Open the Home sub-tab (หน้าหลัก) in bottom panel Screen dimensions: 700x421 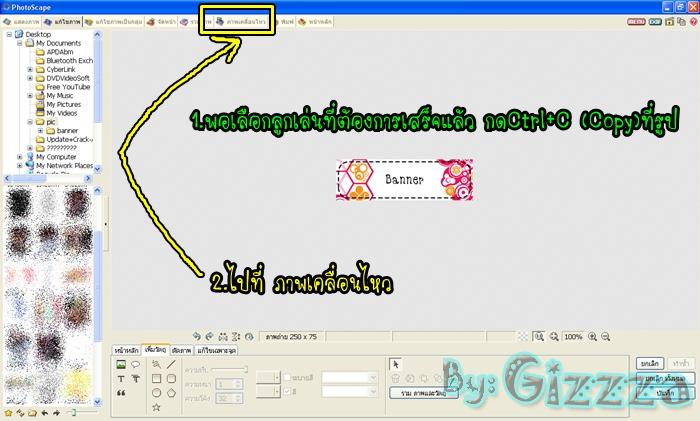point(126,351)
